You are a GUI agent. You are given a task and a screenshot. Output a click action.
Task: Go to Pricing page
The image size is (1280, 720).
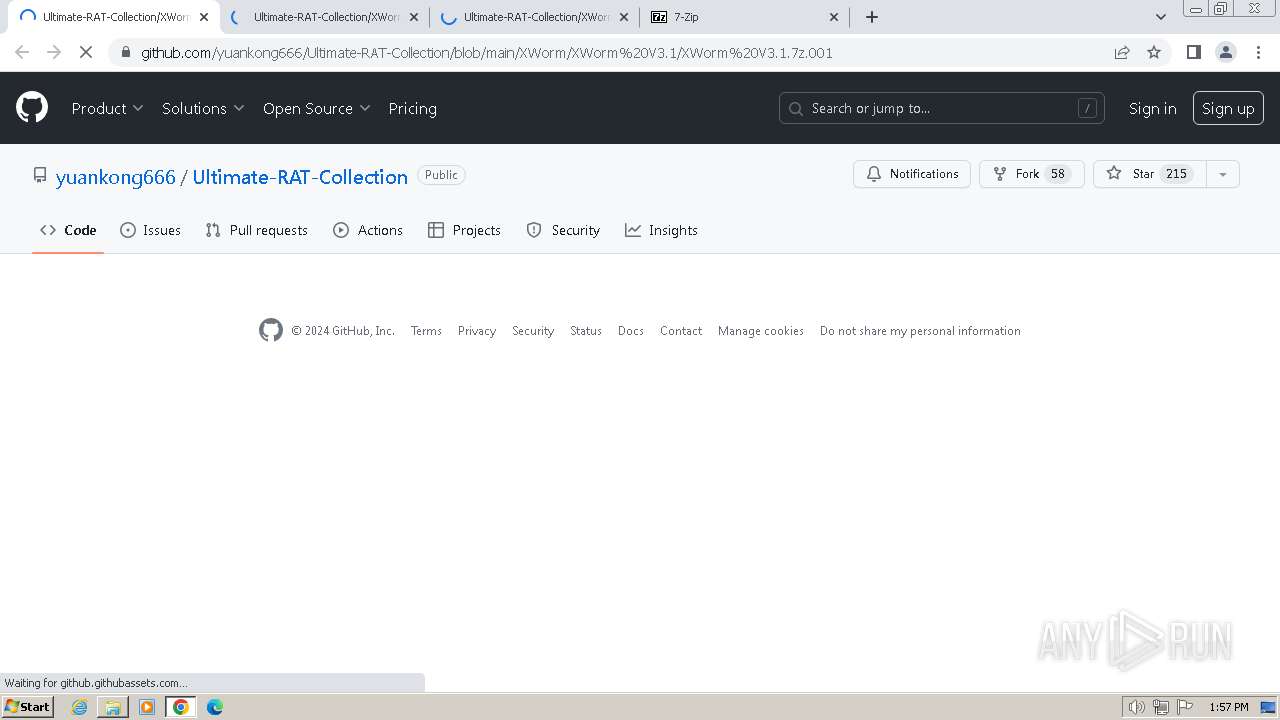[412, 108]
